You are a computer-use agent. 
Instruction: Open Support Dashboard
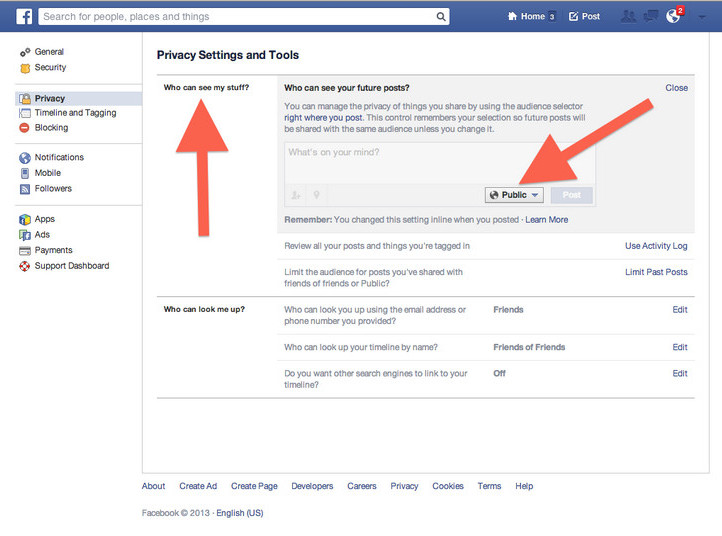(72, 266)
